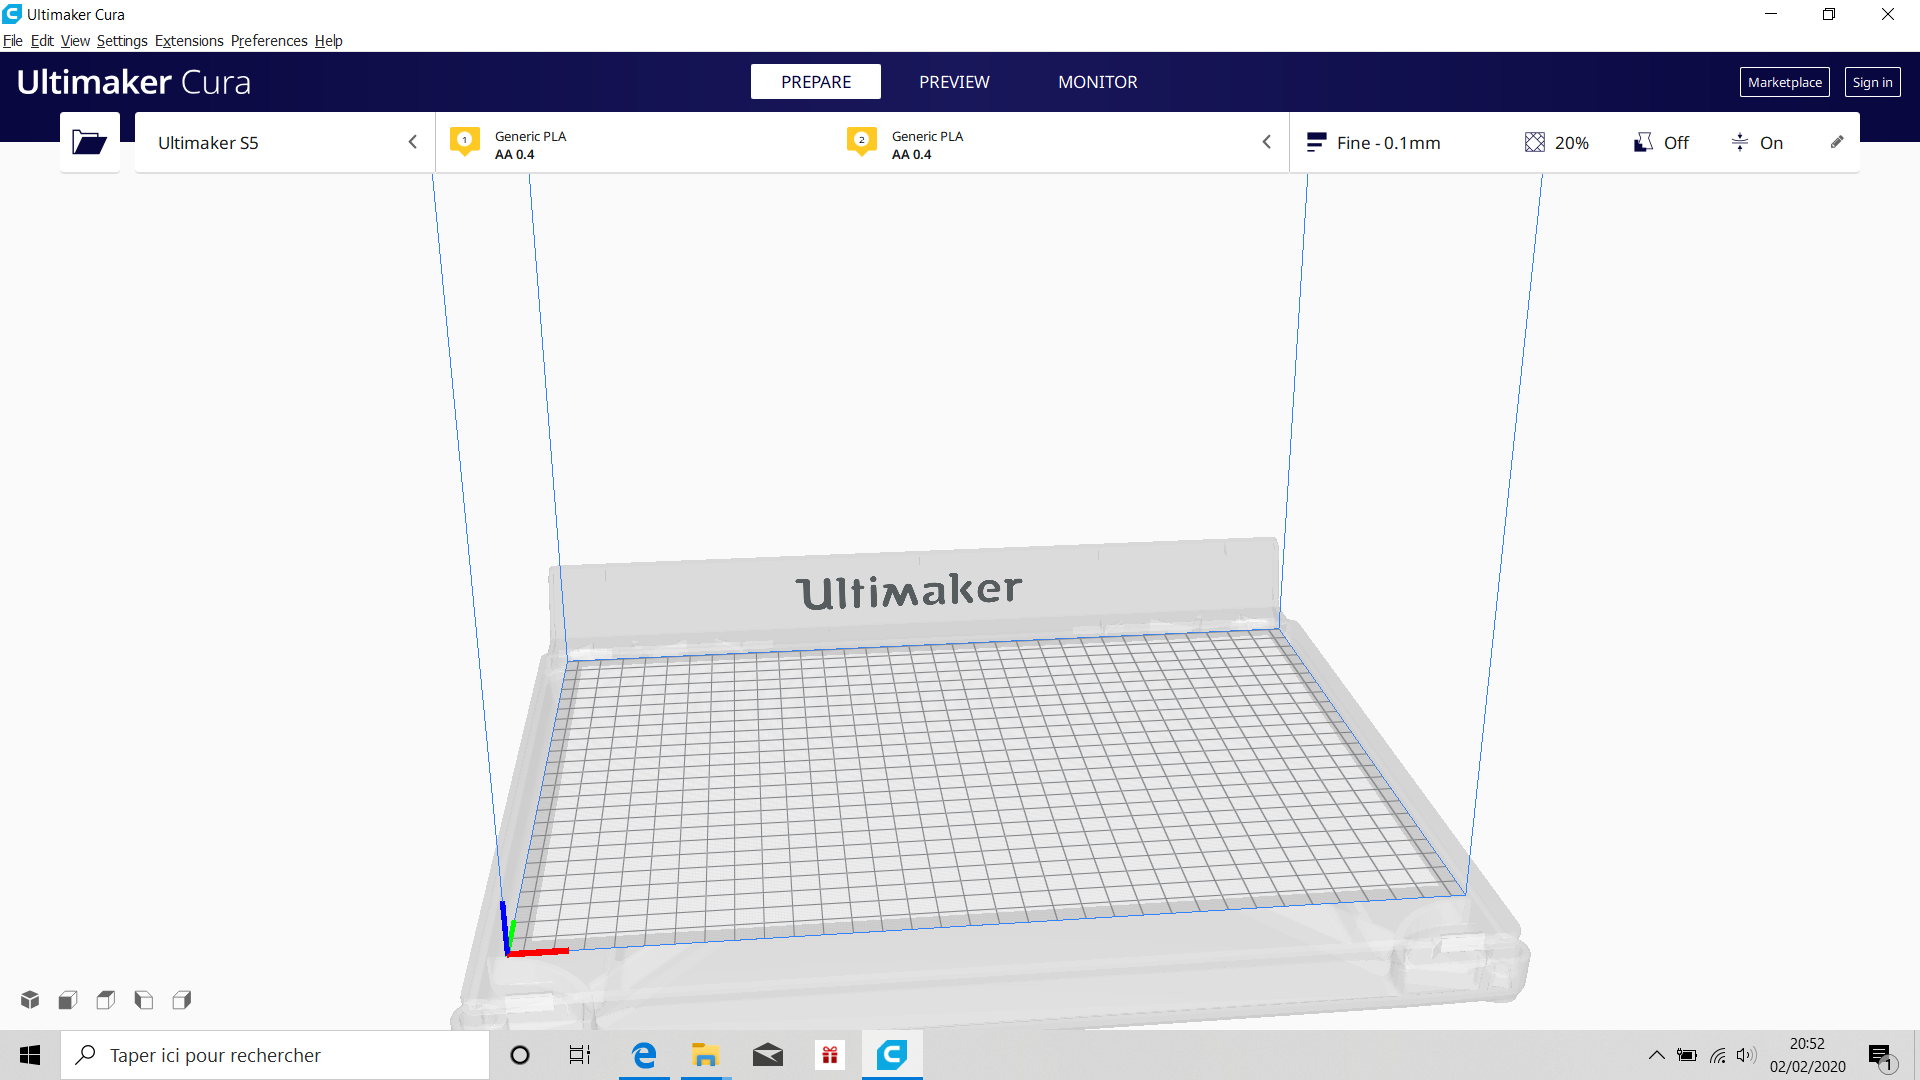
Task: Click extruder 1 Generic PLA icon
Action: (x=465, y=142)
